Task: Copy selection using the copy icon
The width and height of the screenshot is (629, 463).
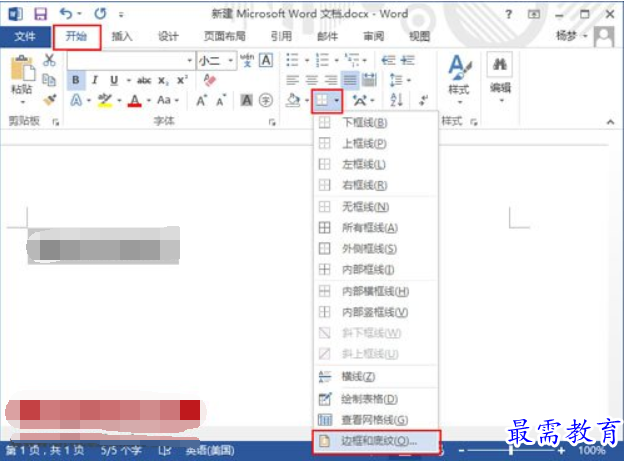Action: (49, 80)
